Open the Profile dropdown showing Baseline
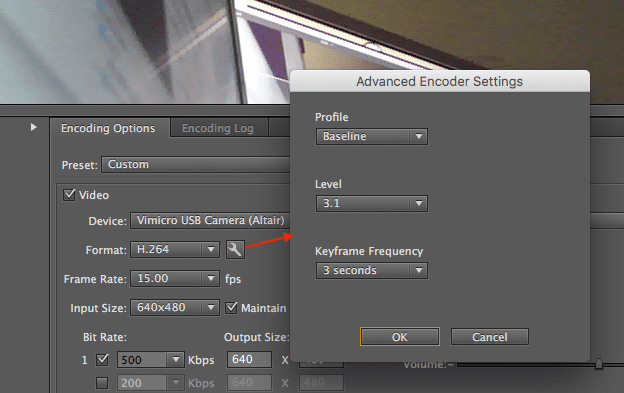Viewport: 624px width, 393px height. pos(372,136)
